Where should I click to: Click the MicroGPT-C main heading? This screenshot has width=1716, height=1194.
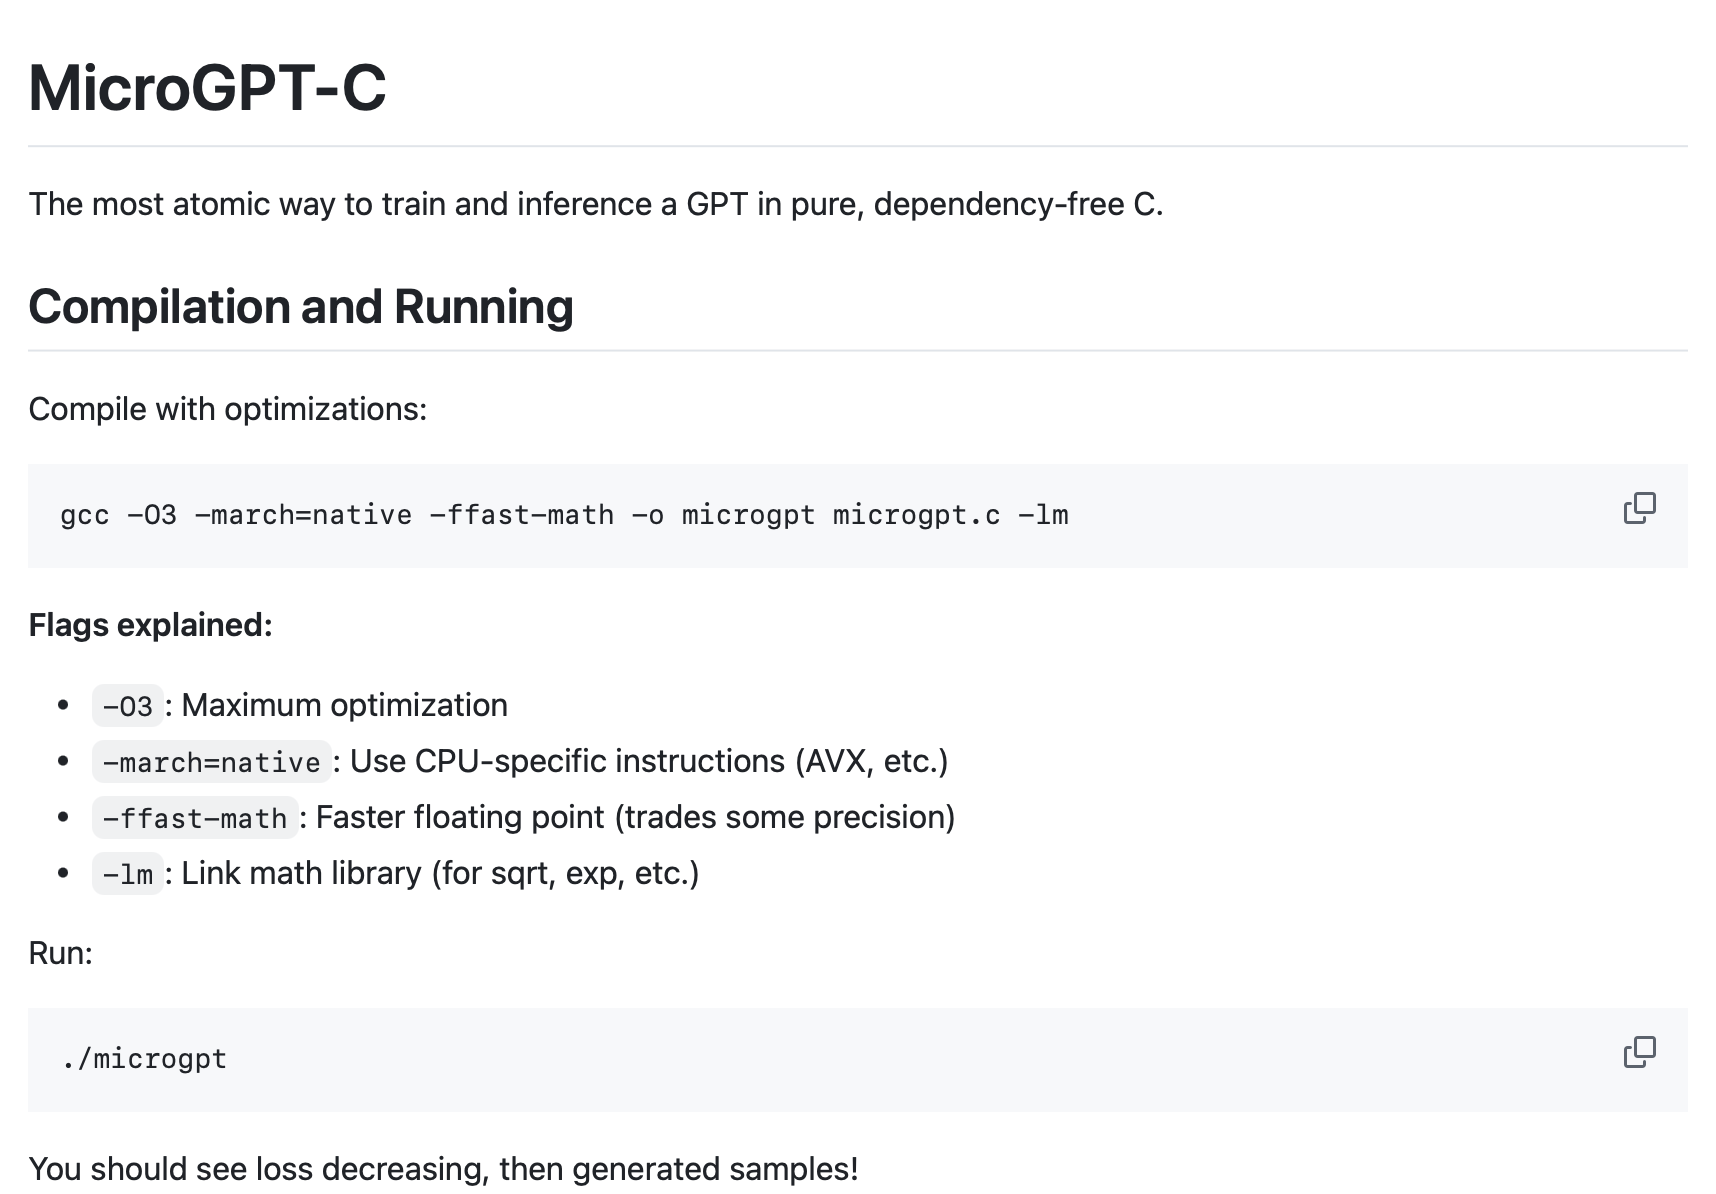coord(207,88)
